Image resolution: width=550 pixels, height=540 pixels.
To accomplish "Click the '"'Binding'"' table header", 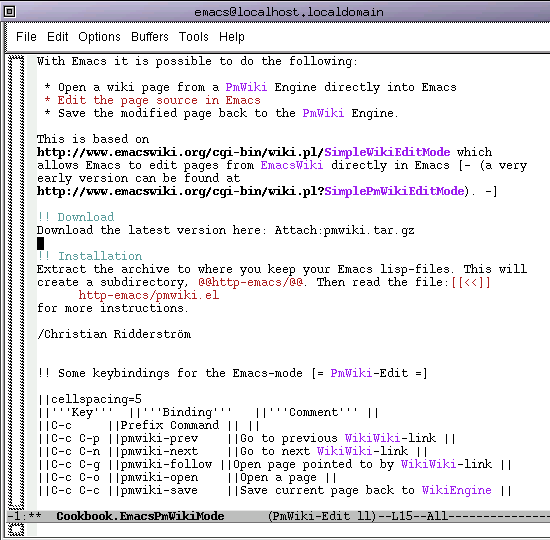I will point(187,412).
